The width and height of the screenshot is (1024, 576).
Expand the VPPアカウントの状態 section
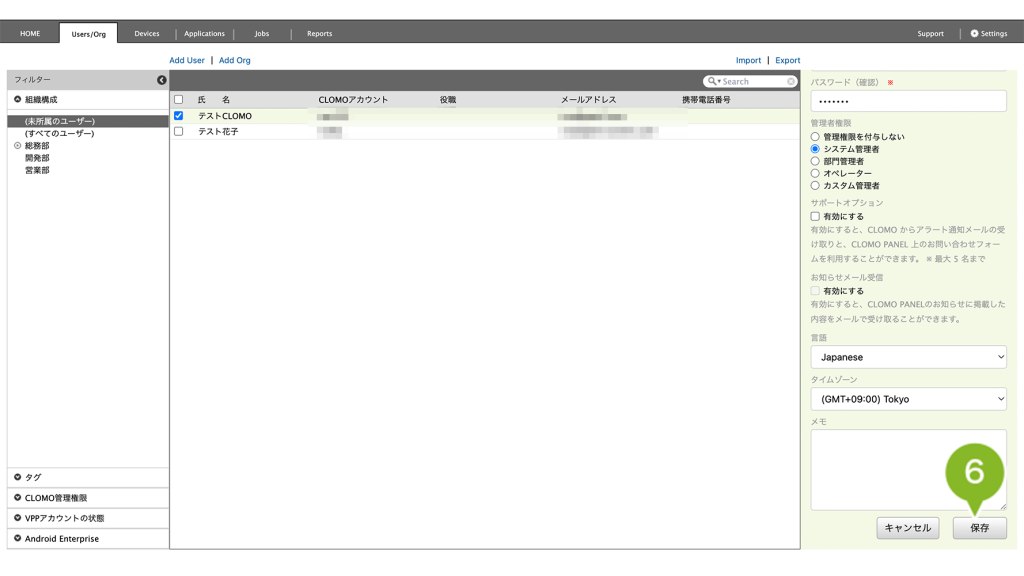[x=18, y=518]
